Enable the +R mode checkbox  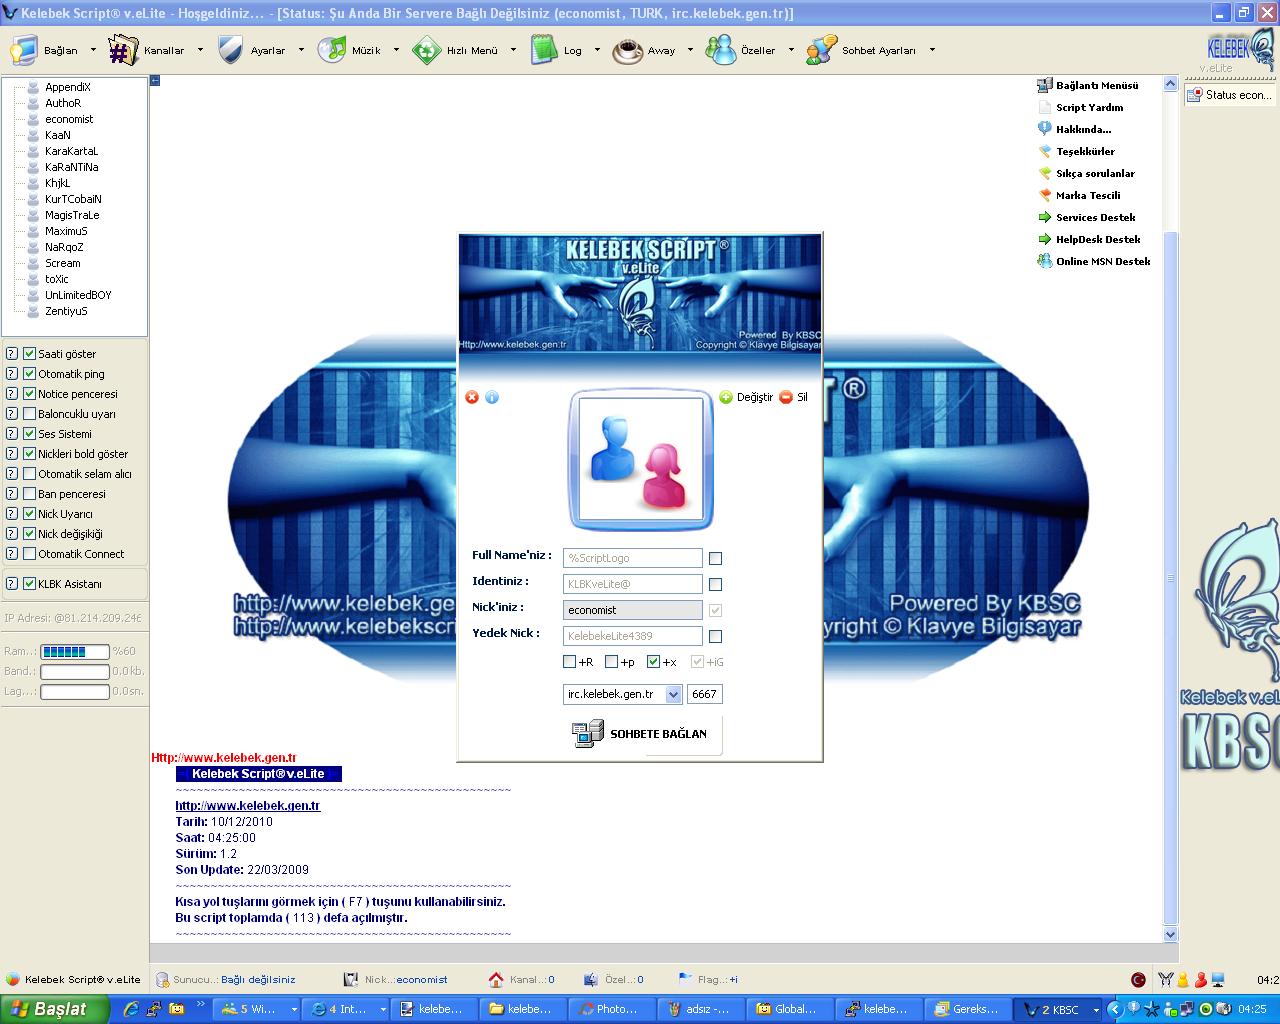(x=569, y=662)
